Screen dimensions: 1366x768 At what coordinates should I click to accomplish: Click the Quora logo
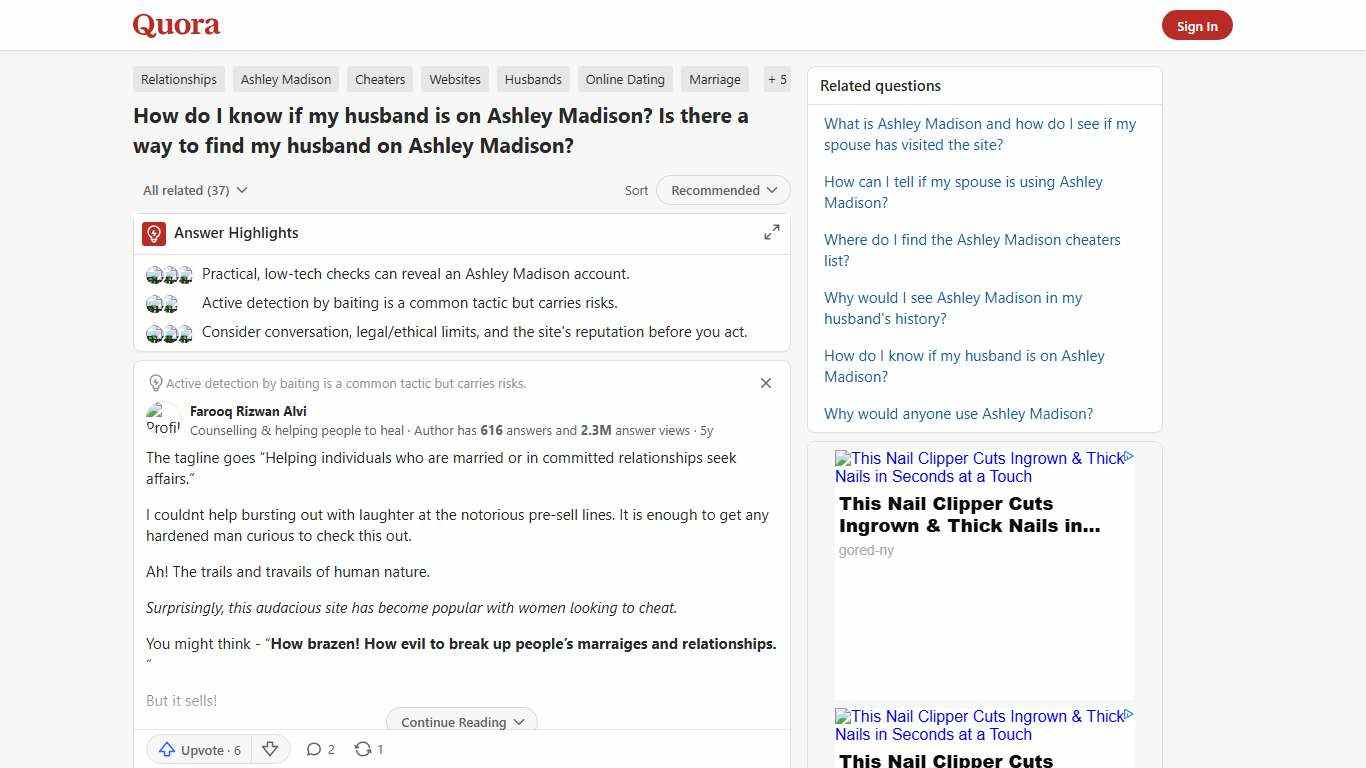[175, 25]
